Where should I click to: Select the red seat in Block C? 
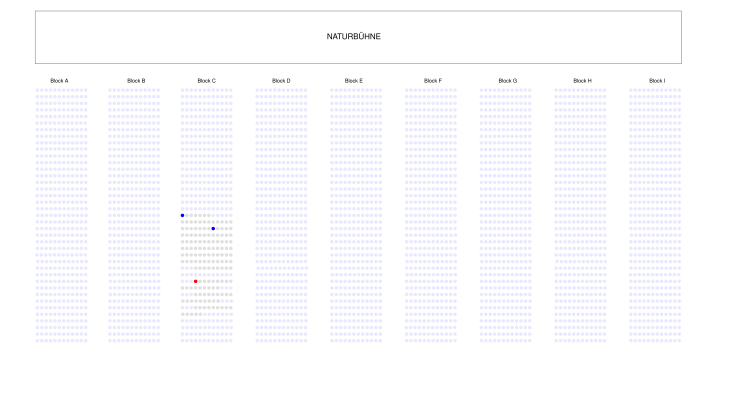click(x=196, y=282)
